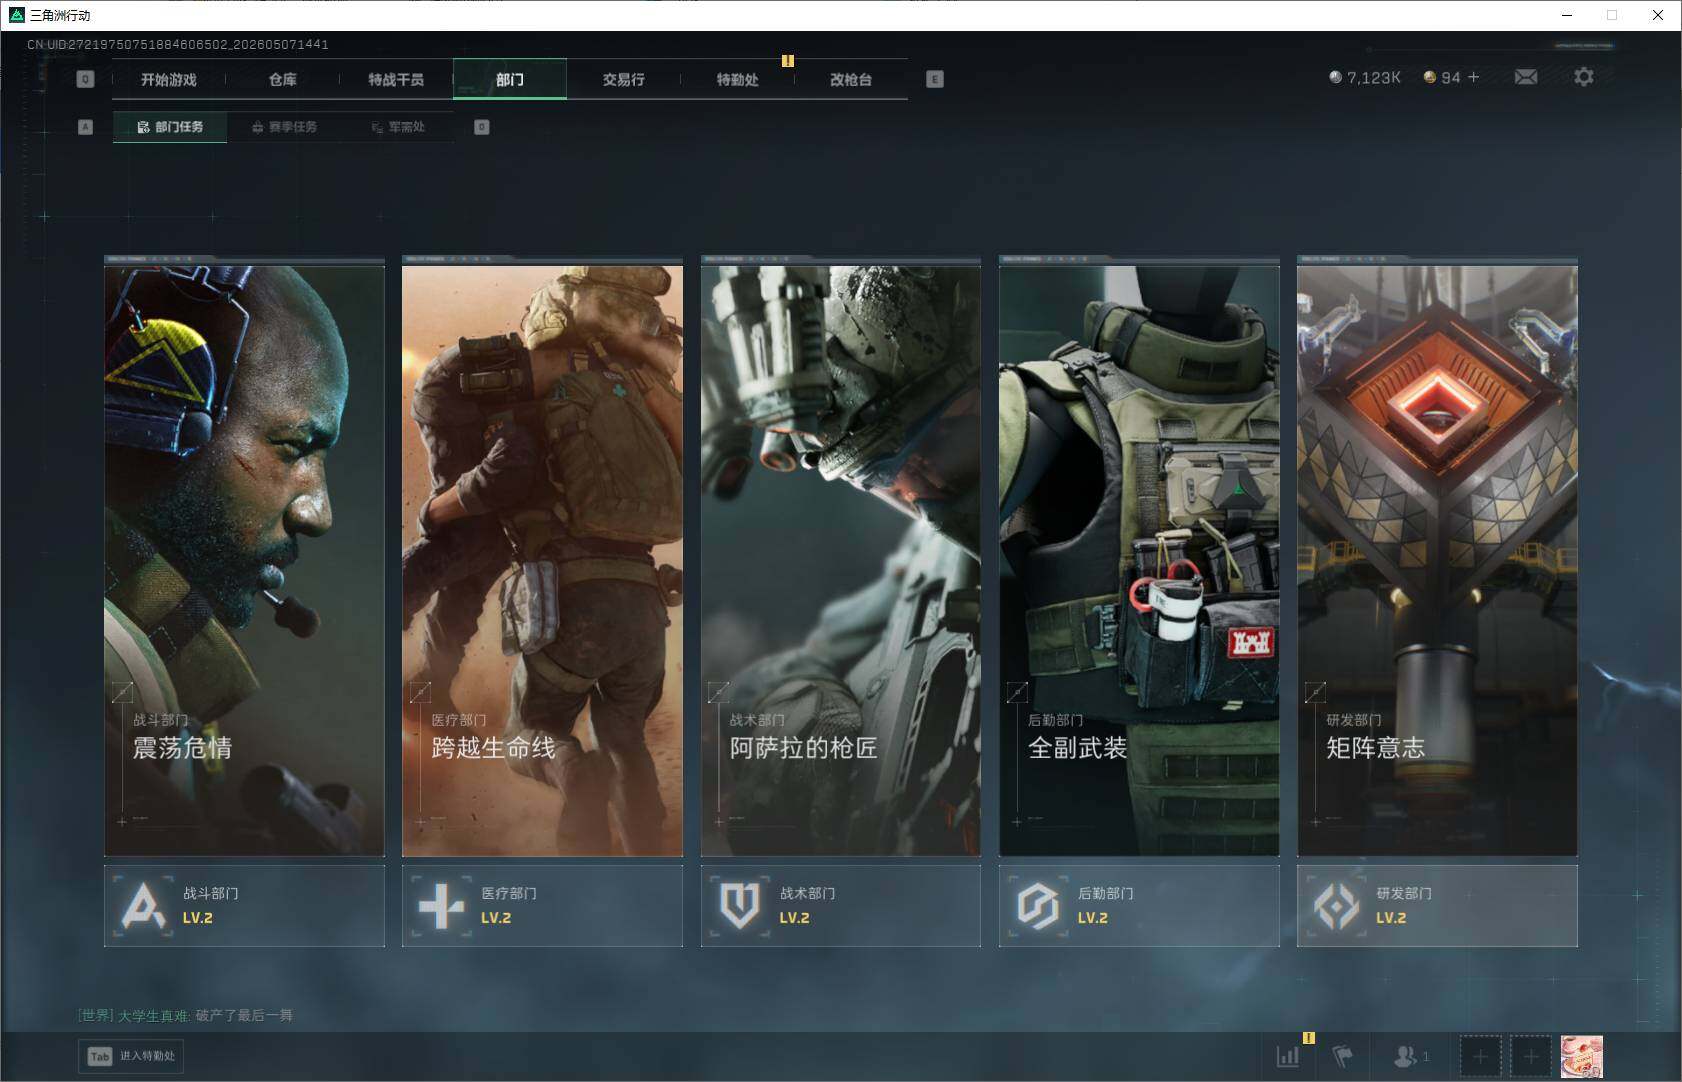The image size is (1682, 1082).
Task: Open the settings gear icon
Action: pos(1583,77)
